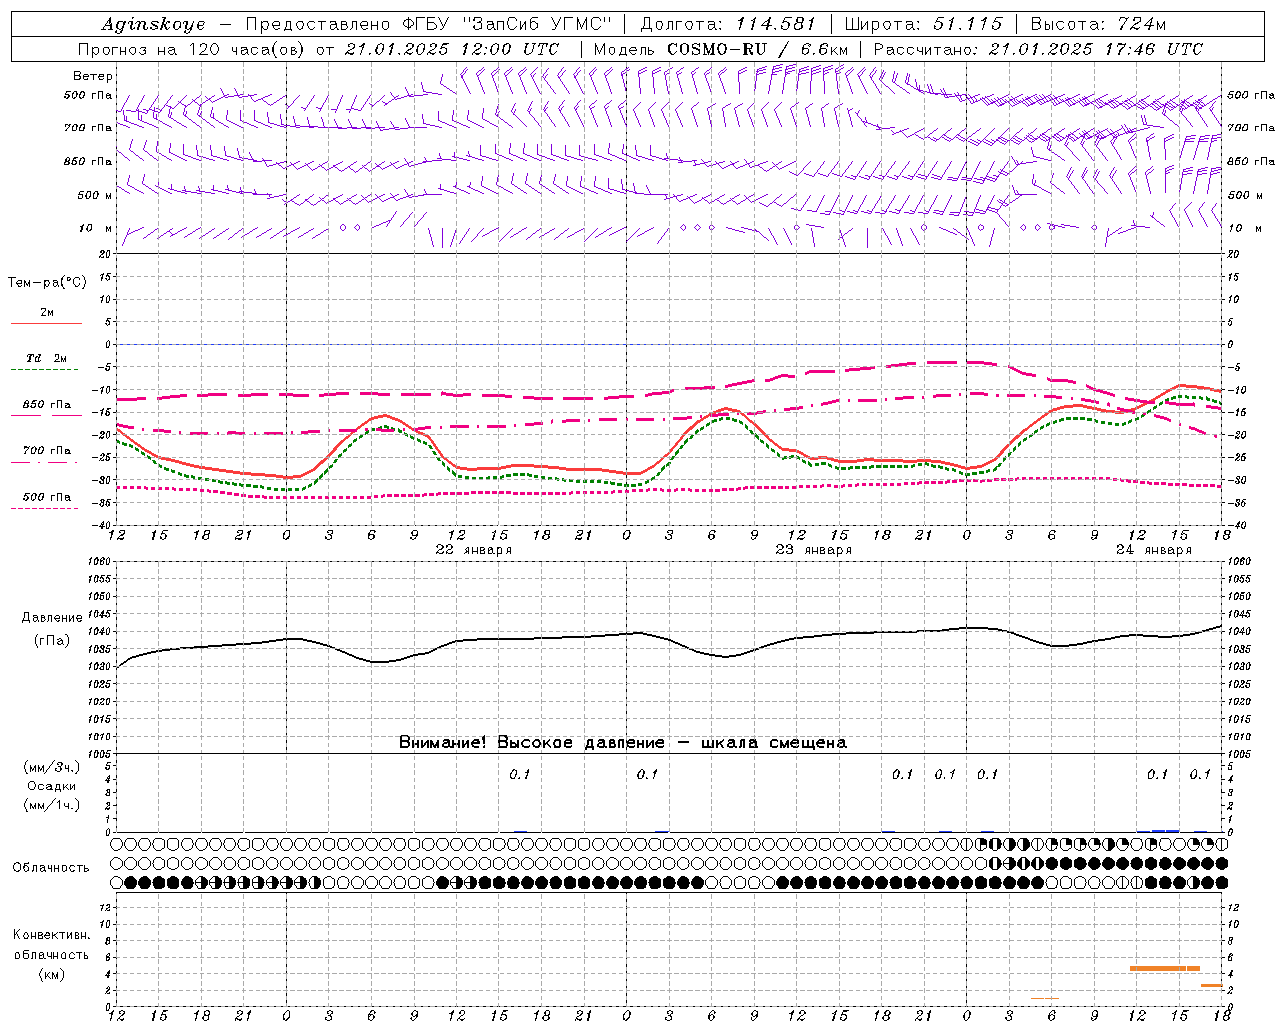Click the "24 января" date label
This screenshot has height=1024, width=1280.
point(1154,550)
